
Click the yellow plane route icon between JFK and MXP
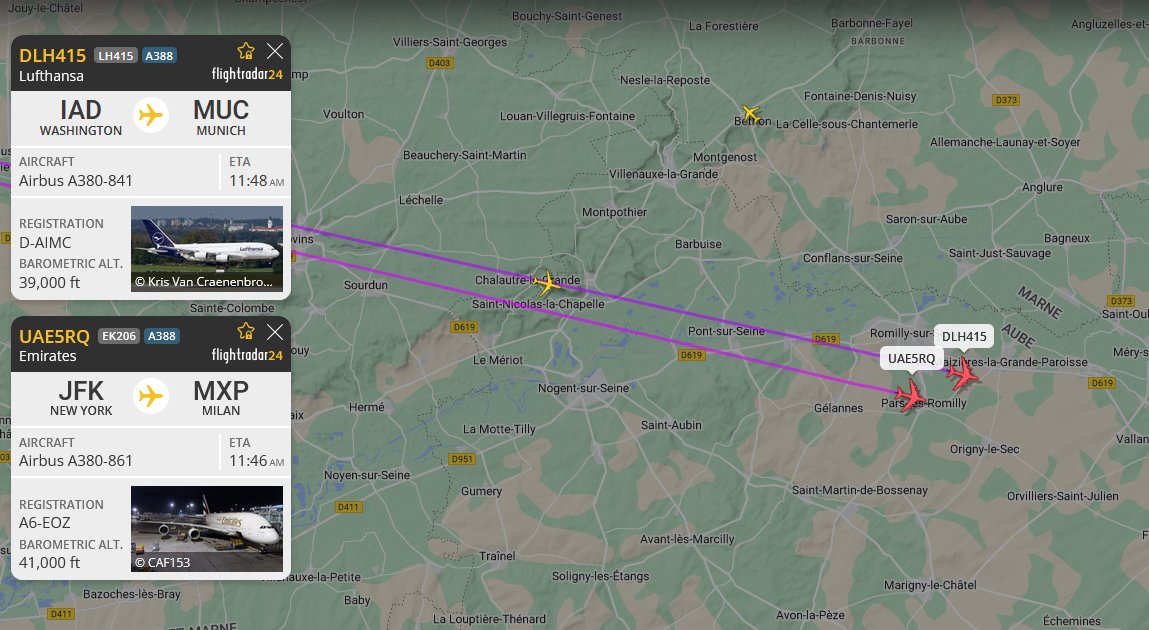[x=151, y=396]
